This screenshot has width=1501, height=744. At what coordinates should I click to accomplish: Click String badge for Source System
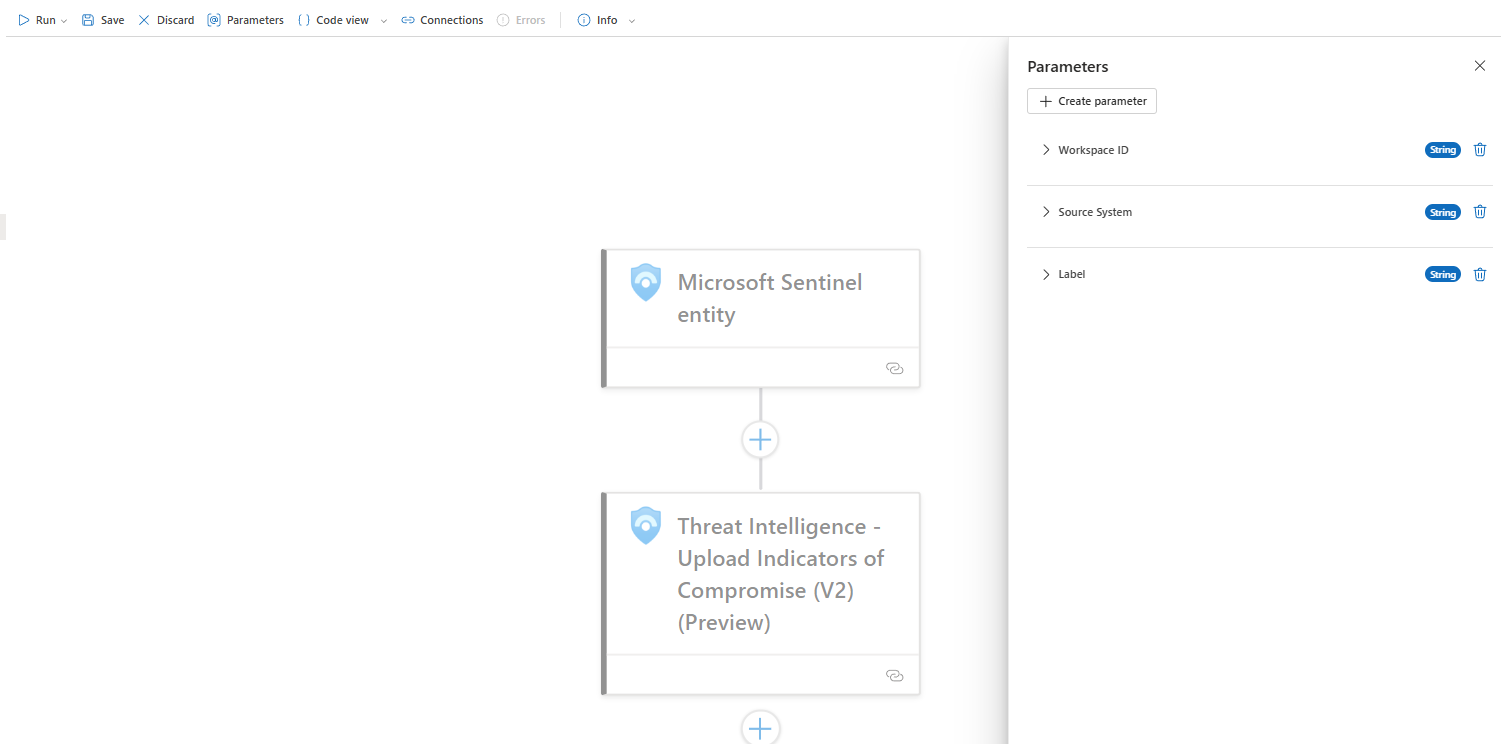coord(1442,212)
